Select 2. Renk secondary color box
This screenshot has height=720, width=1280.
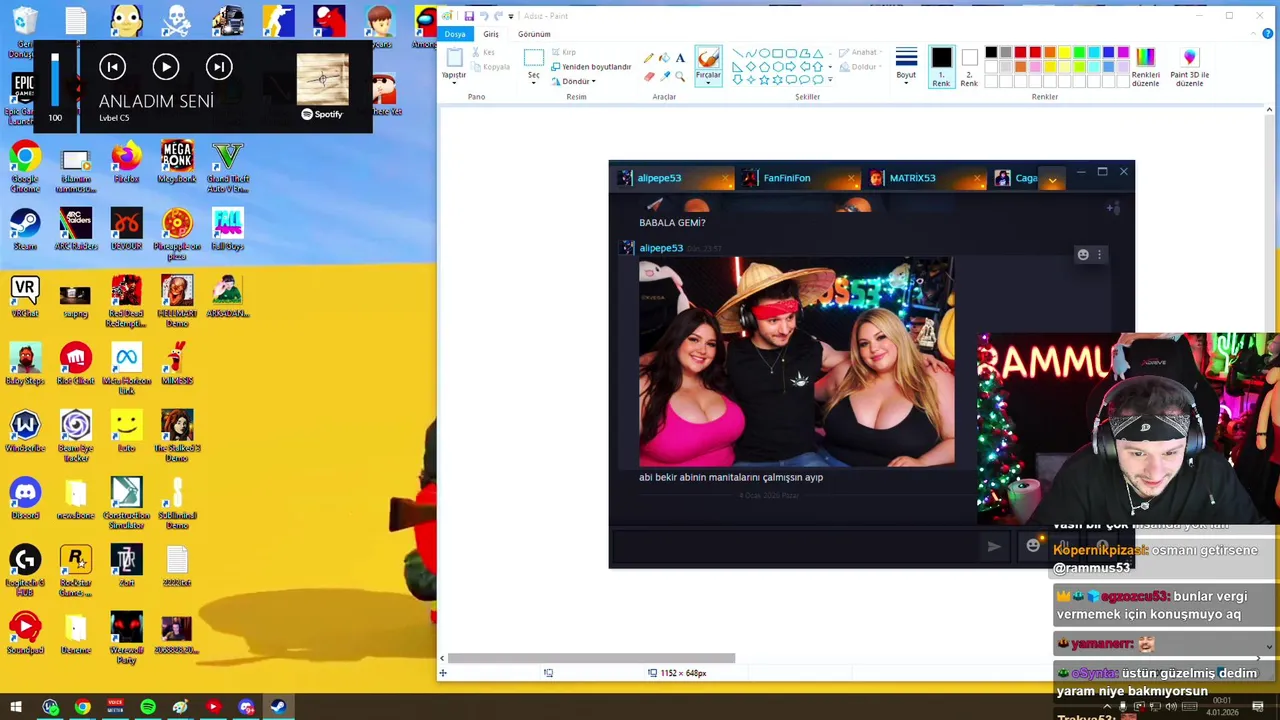pos(969,67)
